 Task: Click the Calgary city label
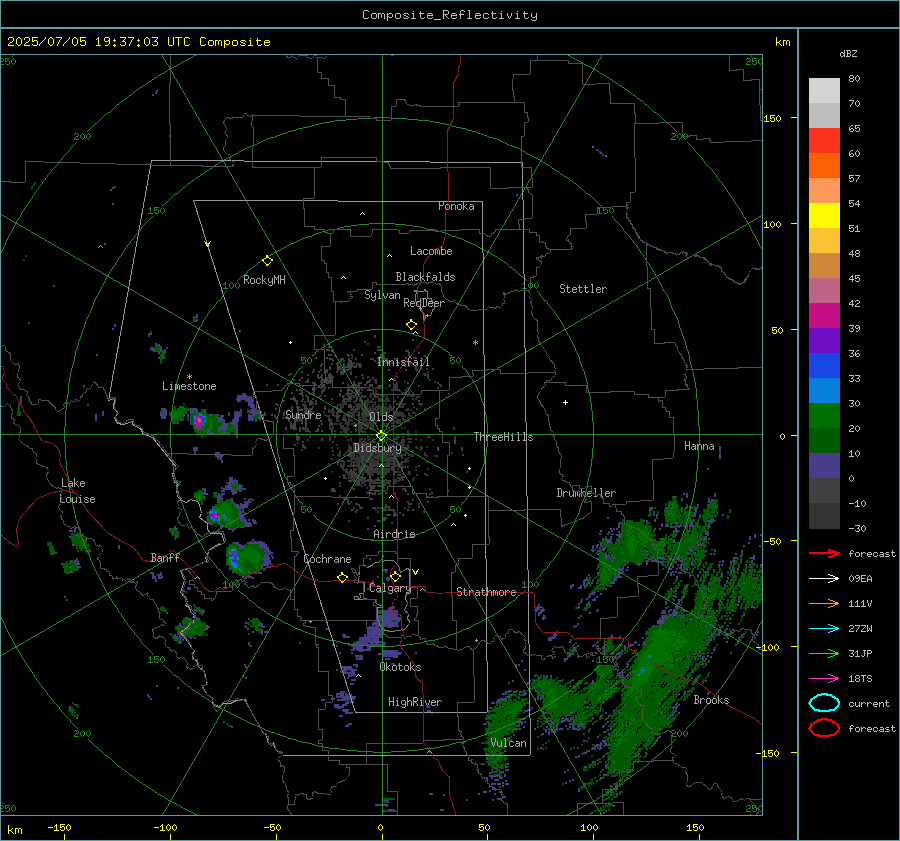390,588
